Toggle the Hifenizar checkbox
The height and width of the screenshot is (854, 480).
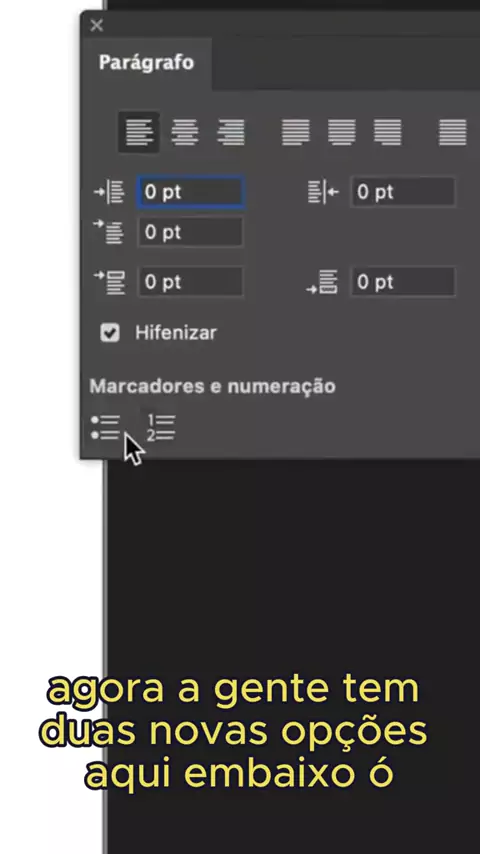click(110, 333)
